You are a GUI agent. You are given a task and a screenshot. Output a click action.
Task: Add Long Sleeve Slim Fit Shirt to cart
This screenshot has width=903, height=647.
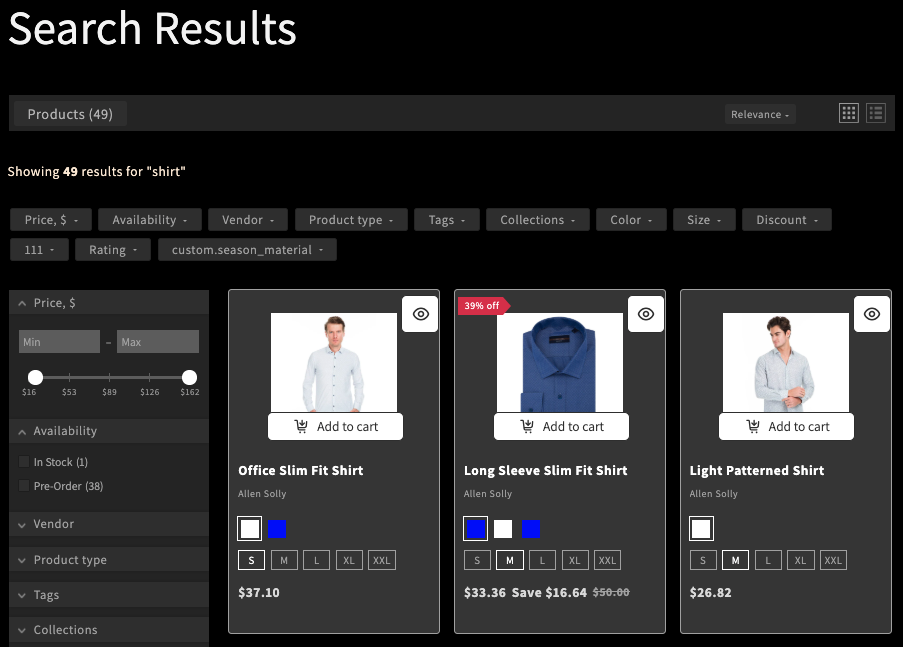pos(562,427)
